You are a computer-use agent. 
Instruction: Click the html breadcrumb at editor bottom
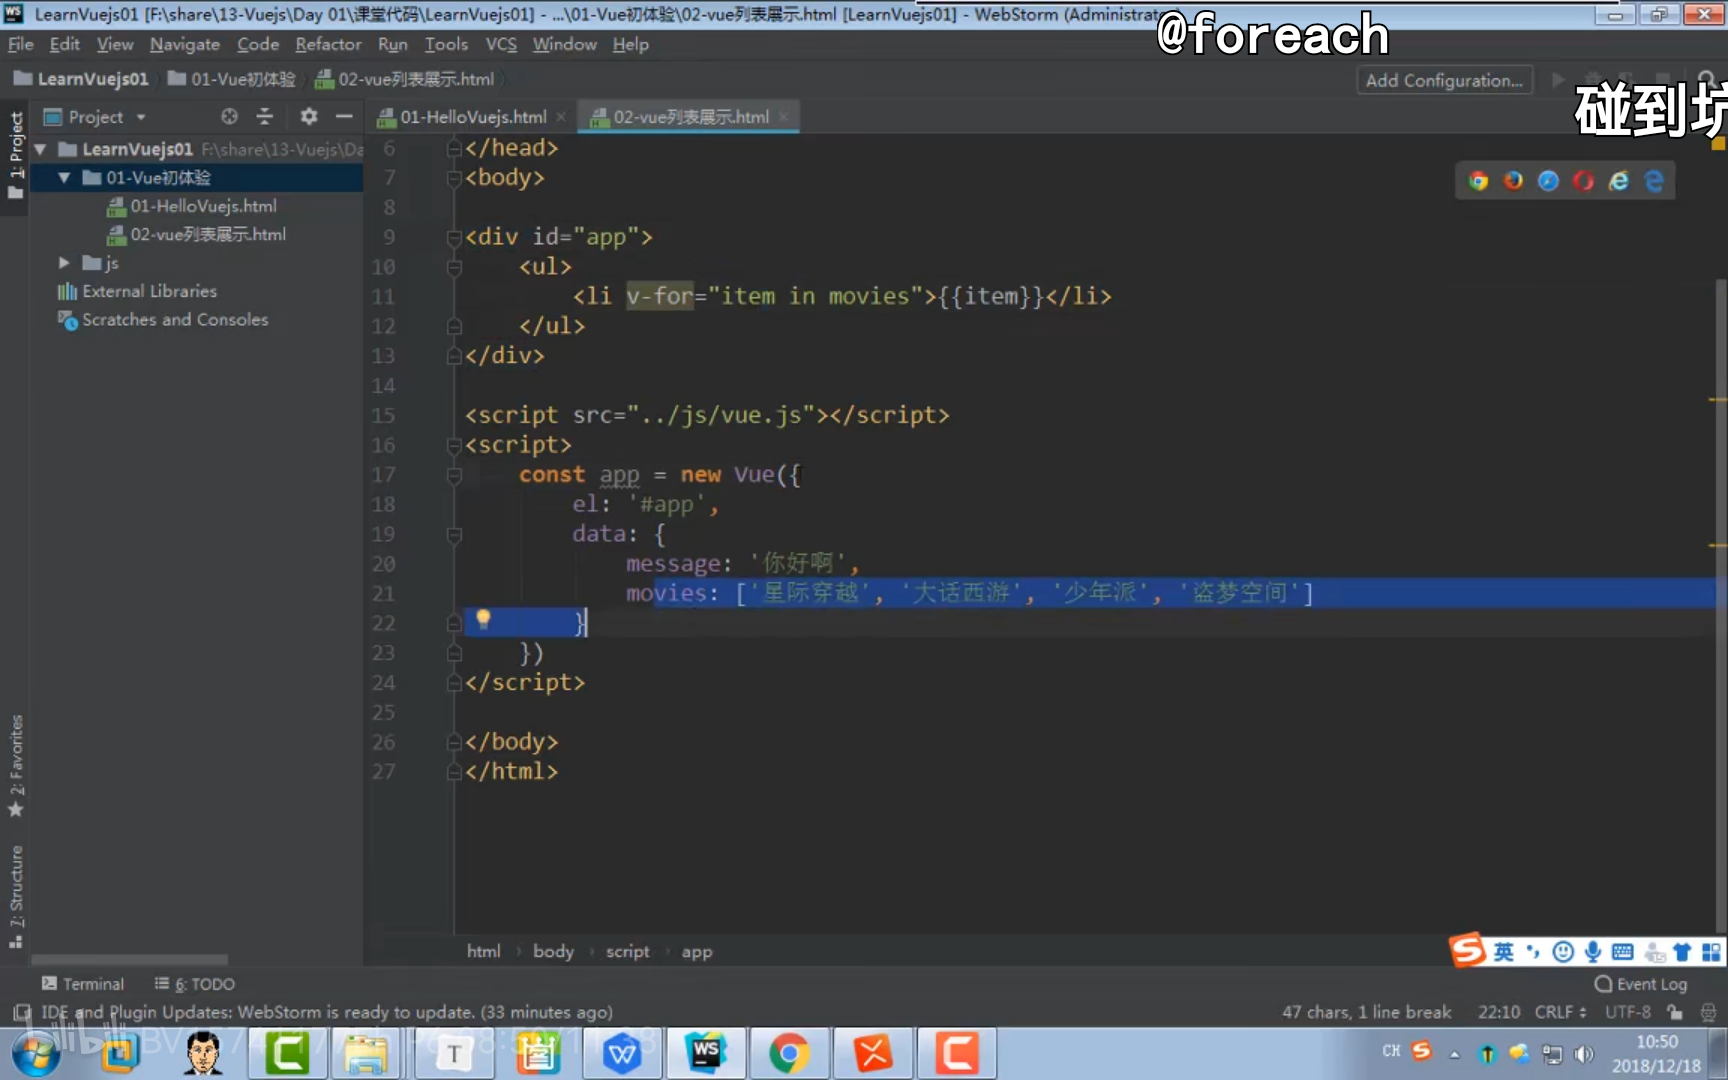(484, 951)
